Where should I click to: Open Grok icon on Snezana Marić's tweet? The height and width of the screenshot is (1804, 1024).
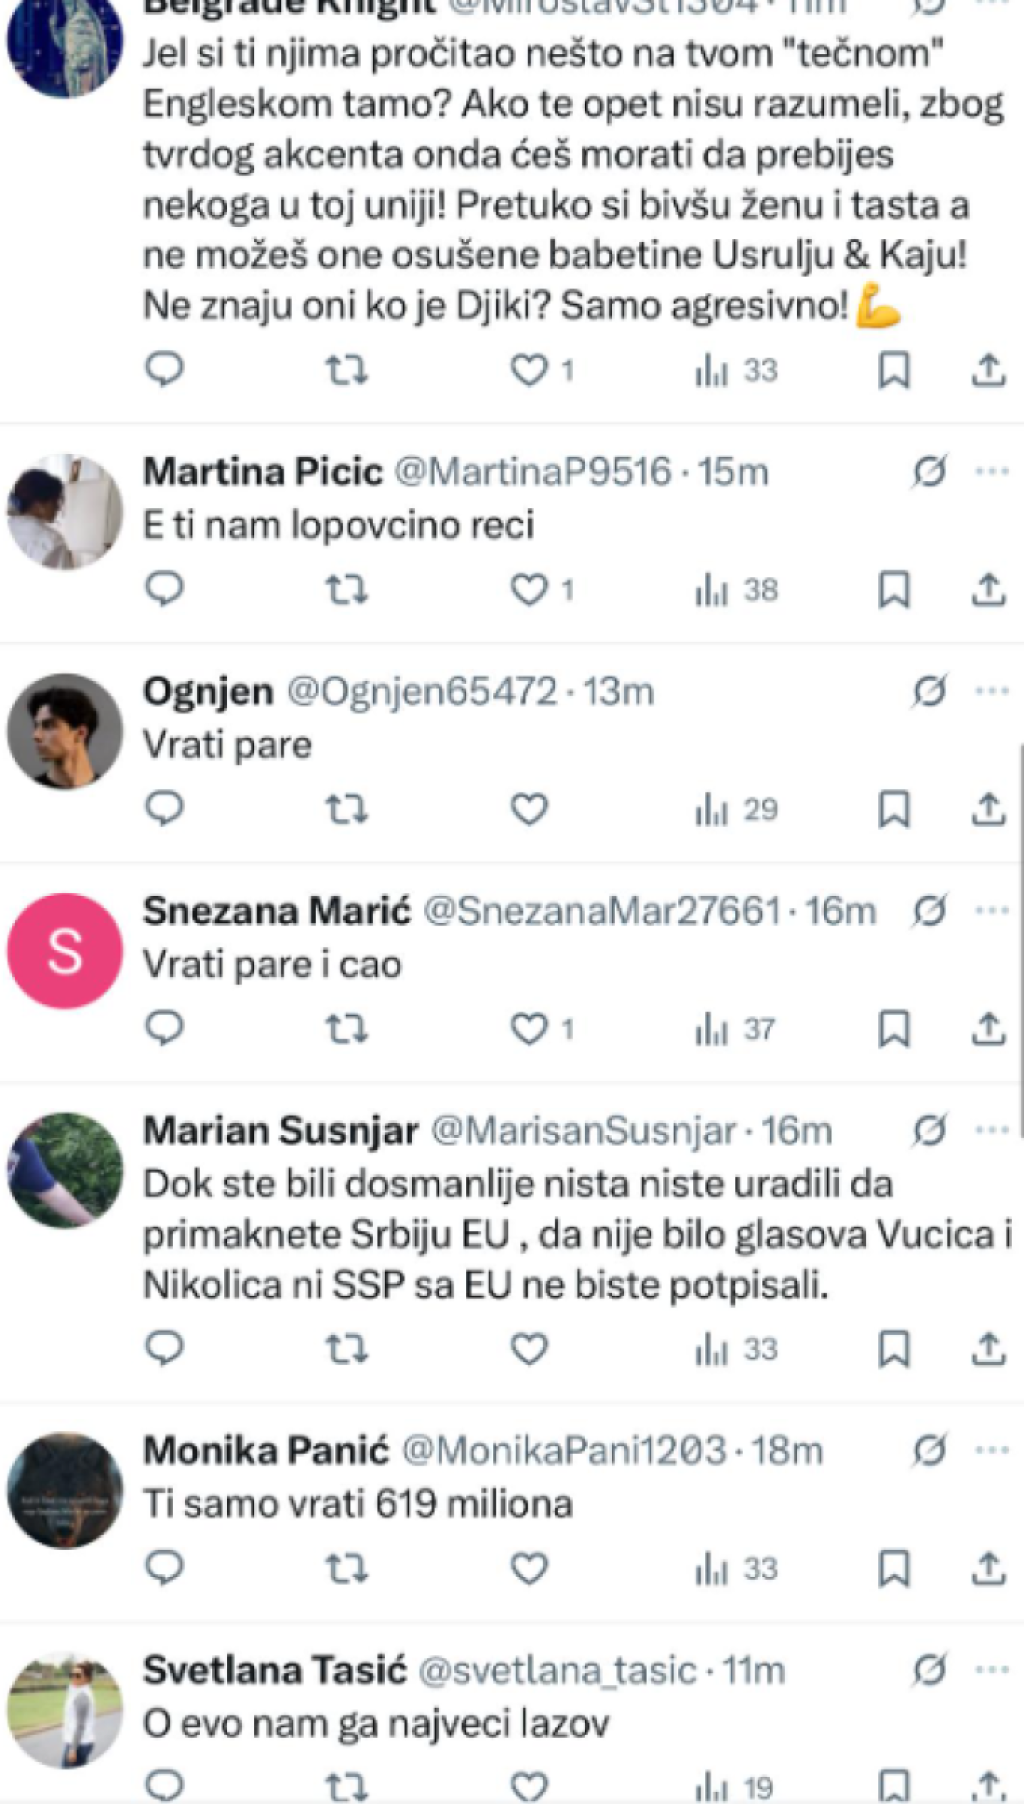point(929,911)
